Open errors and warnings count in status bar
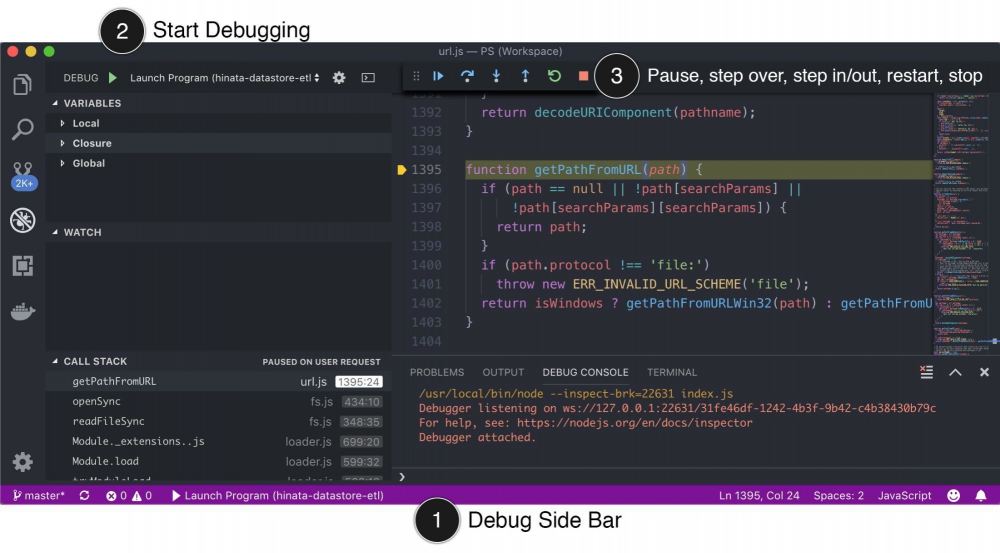The width and height of the screenshot is (1000, 553). point(129,496)
